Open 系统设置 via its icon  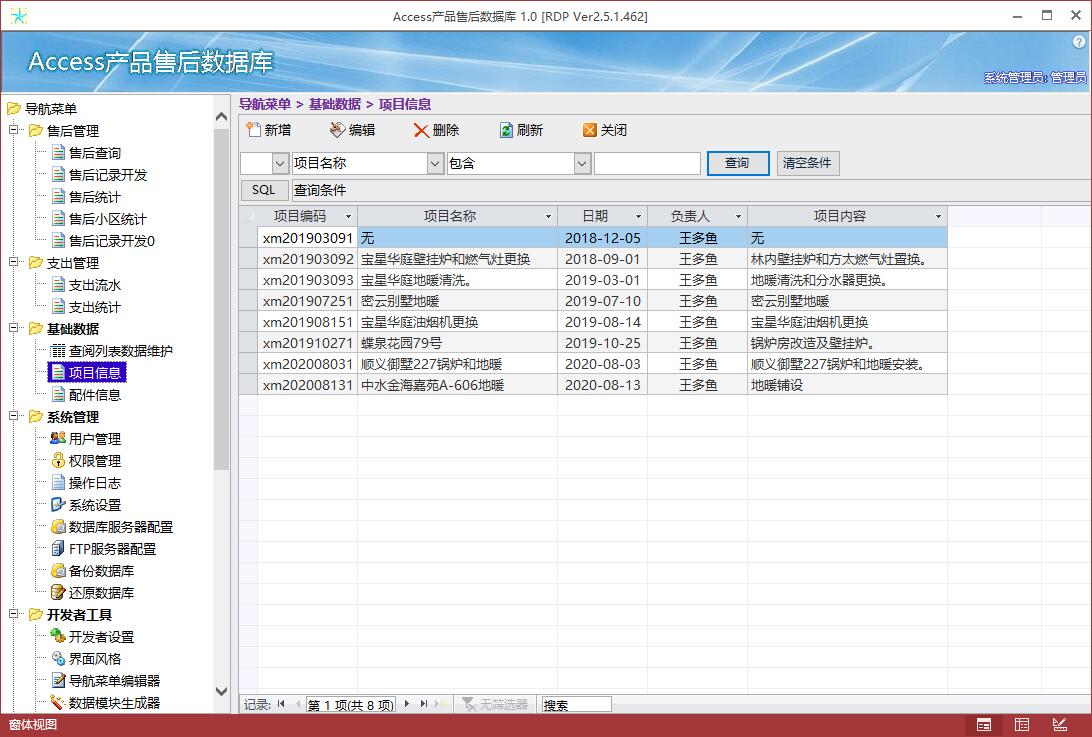[x=58, y=504]
